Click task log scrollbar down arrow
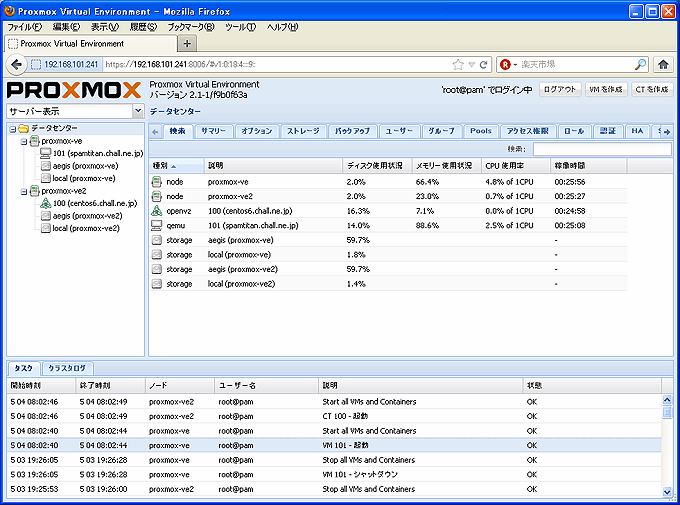Viewport: 680px width, 505px height. [667, 492]
